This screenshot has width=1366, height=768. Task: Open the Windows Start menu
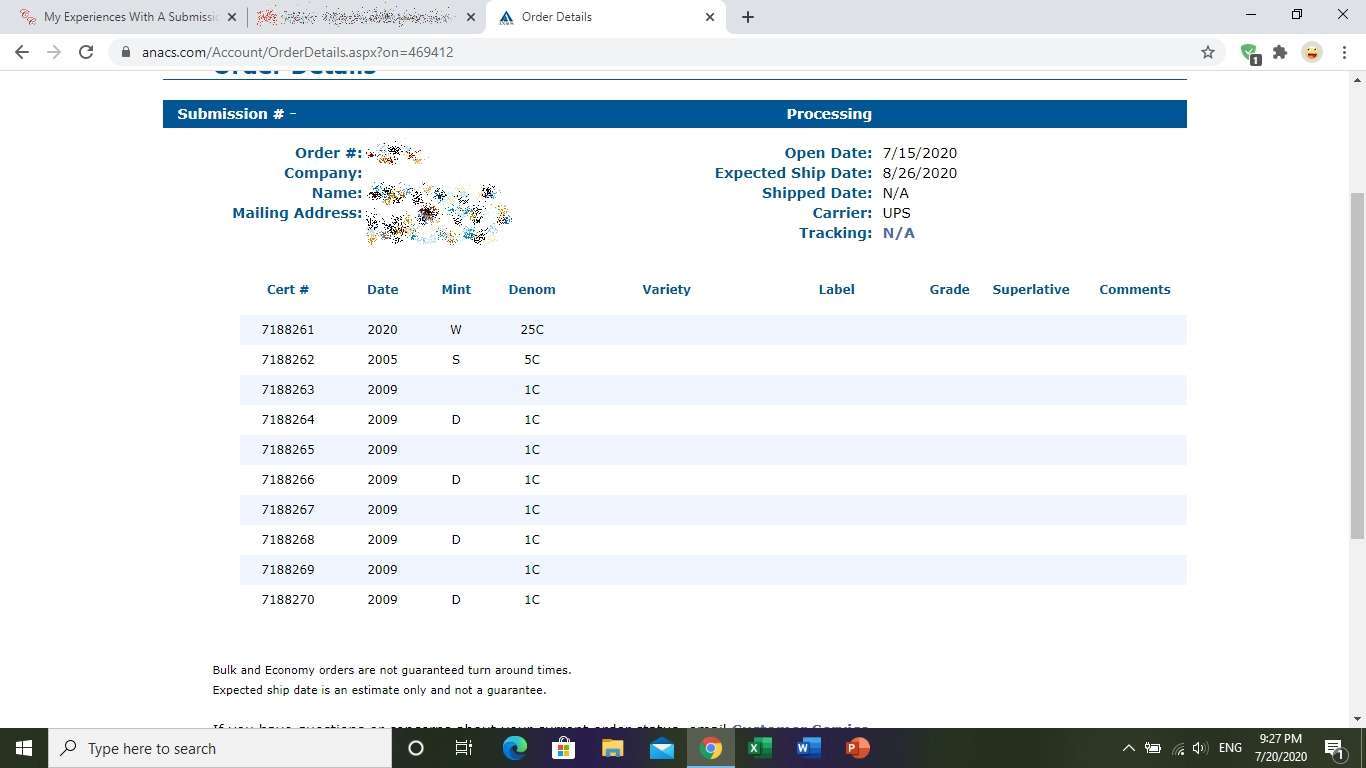24,748
